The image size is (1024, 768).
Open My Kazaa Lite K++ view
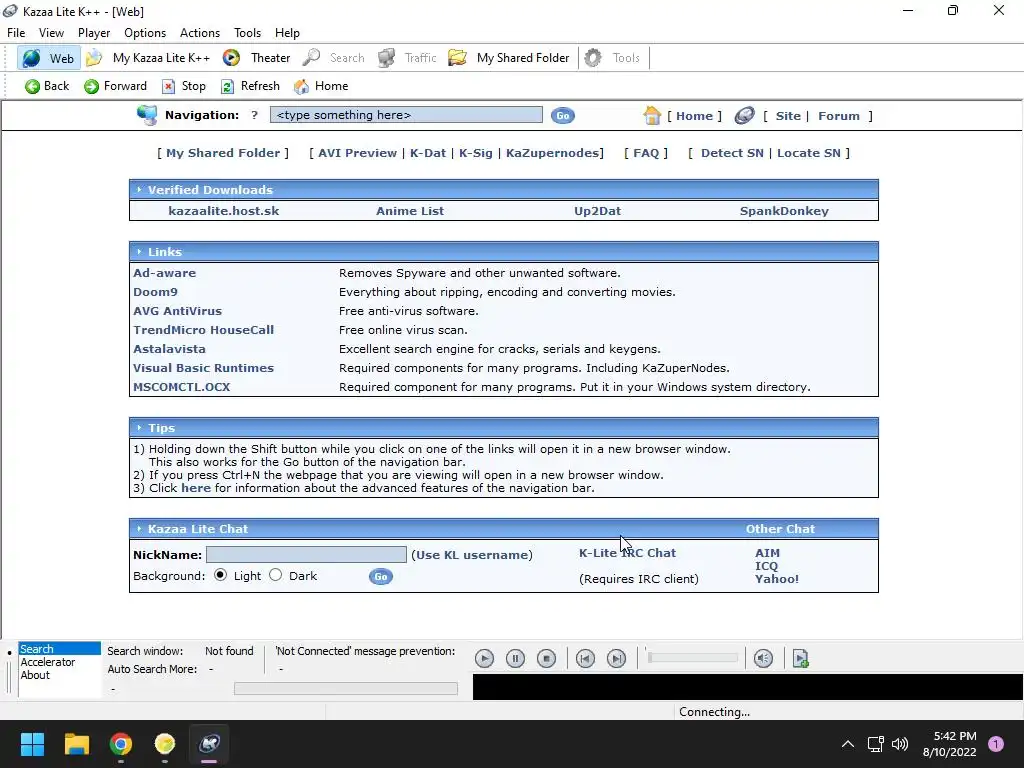coord(148,58)
